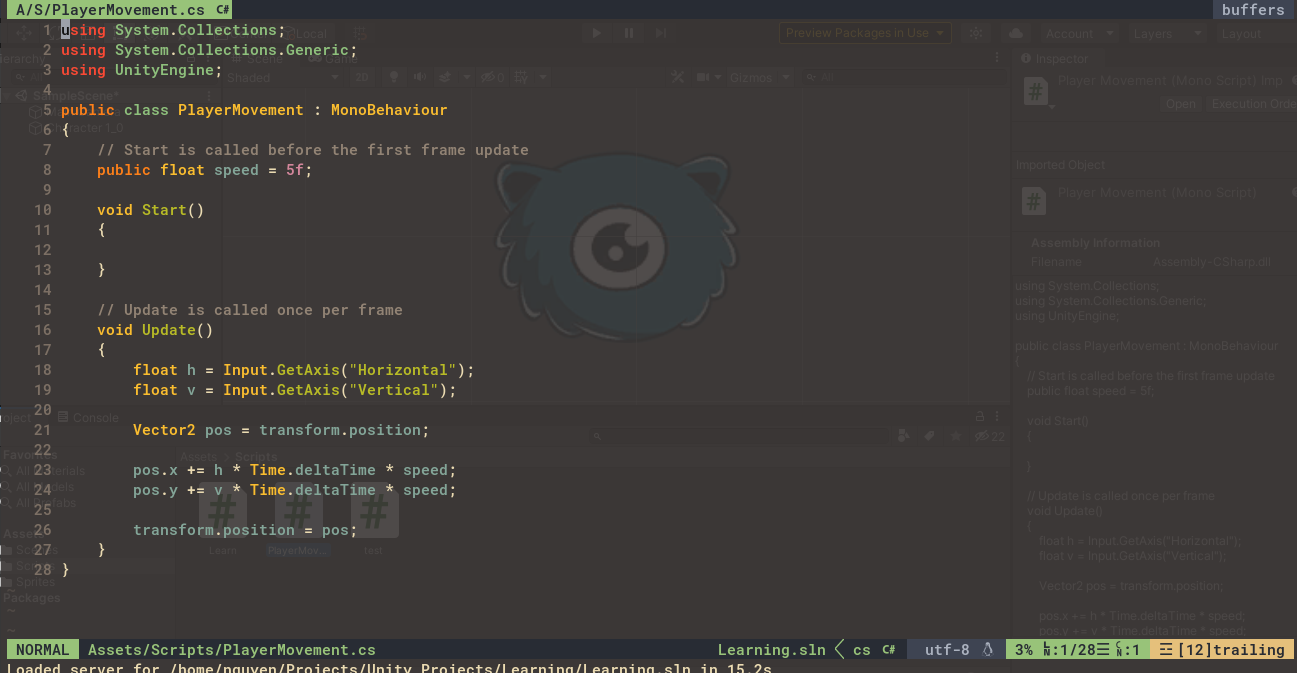Open the Preview Packages in Use dropdown
The image size is (1297, 673).
click(x=864, y=32)
